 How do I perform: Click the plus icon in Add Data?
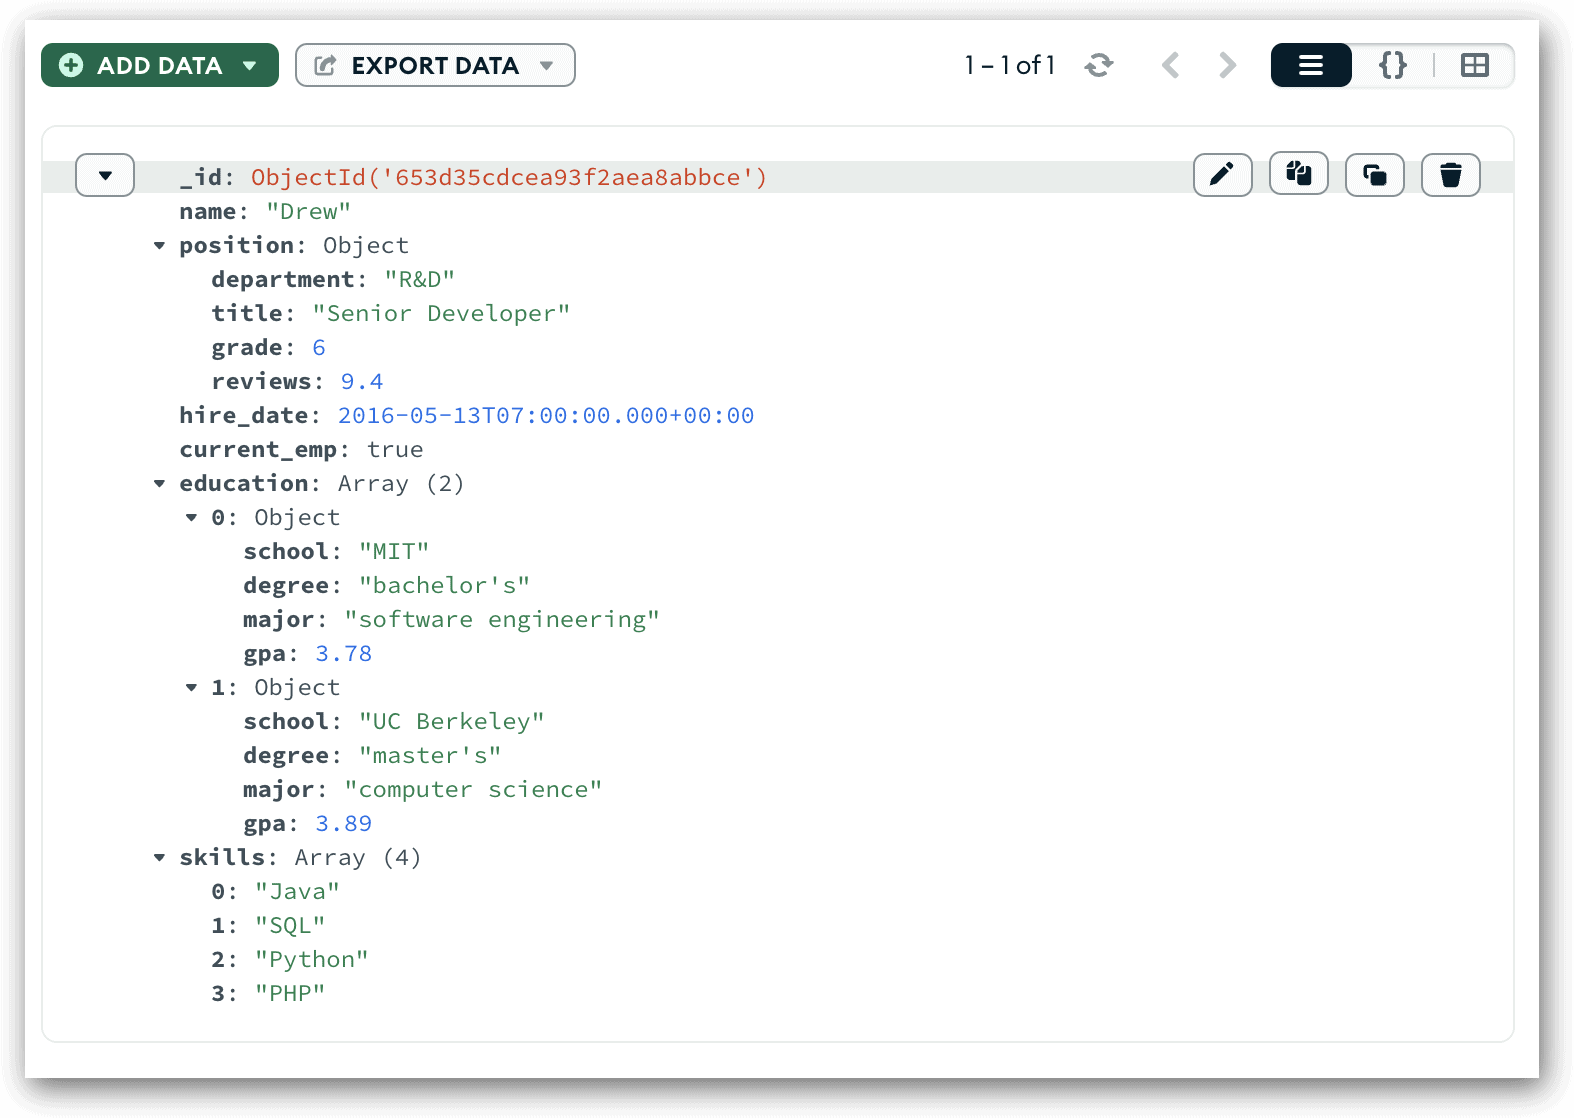(71, 65)
